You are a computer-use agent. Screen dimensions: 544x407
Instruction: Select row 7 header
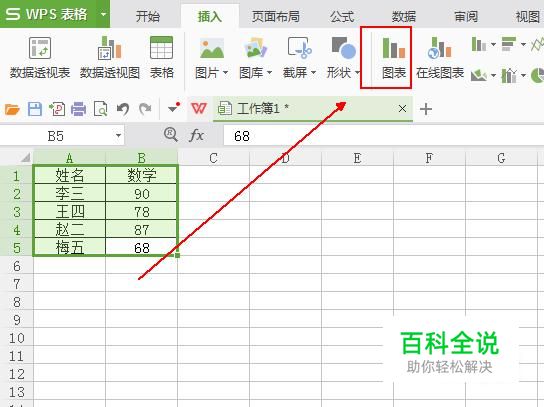[x=16, y=284]
